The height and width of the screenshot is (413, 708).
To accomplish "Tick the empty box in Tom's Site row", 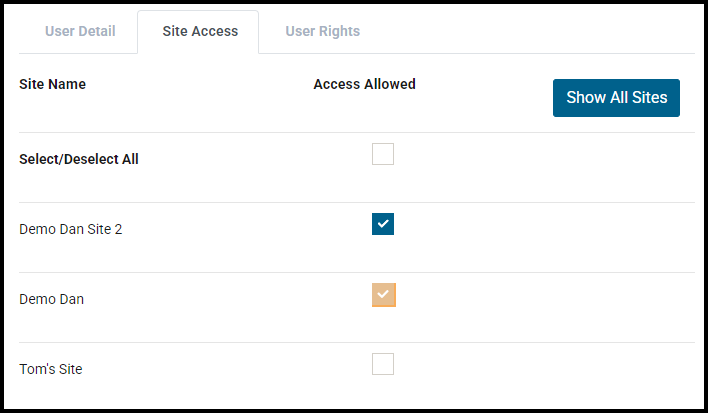I will coord(383,364).
